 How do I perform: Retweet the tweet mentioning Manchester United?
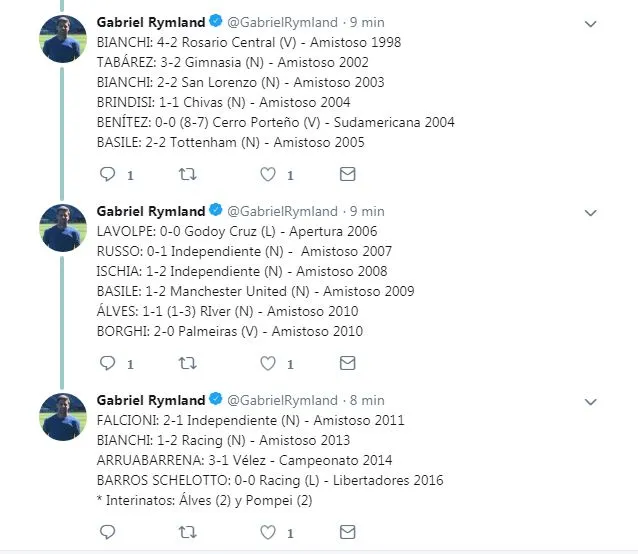187,363
